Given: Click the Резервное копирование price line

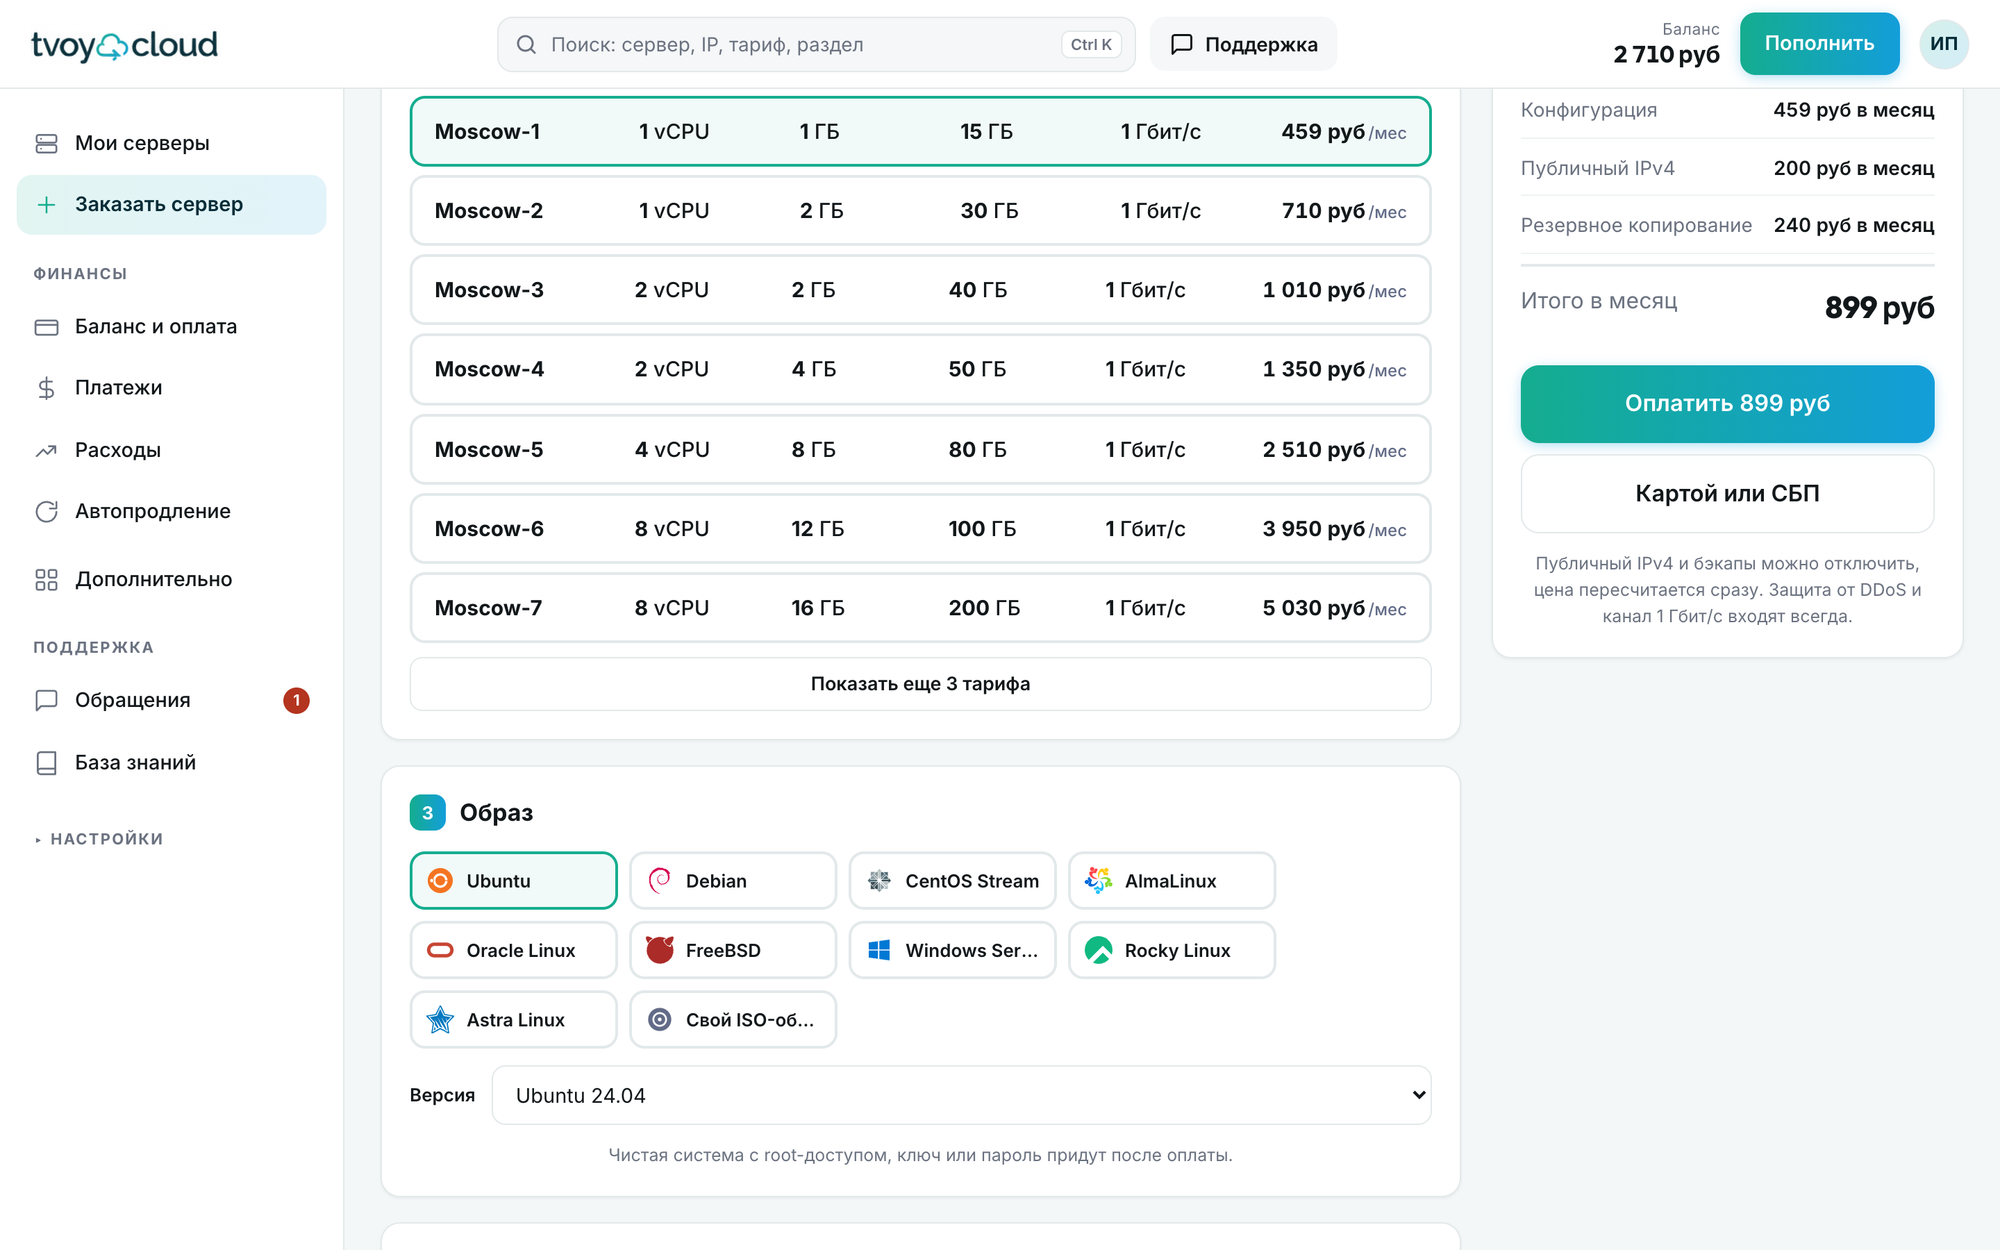Looking at the screenshot, I should pyautogui.click(x=1727, y=225).
